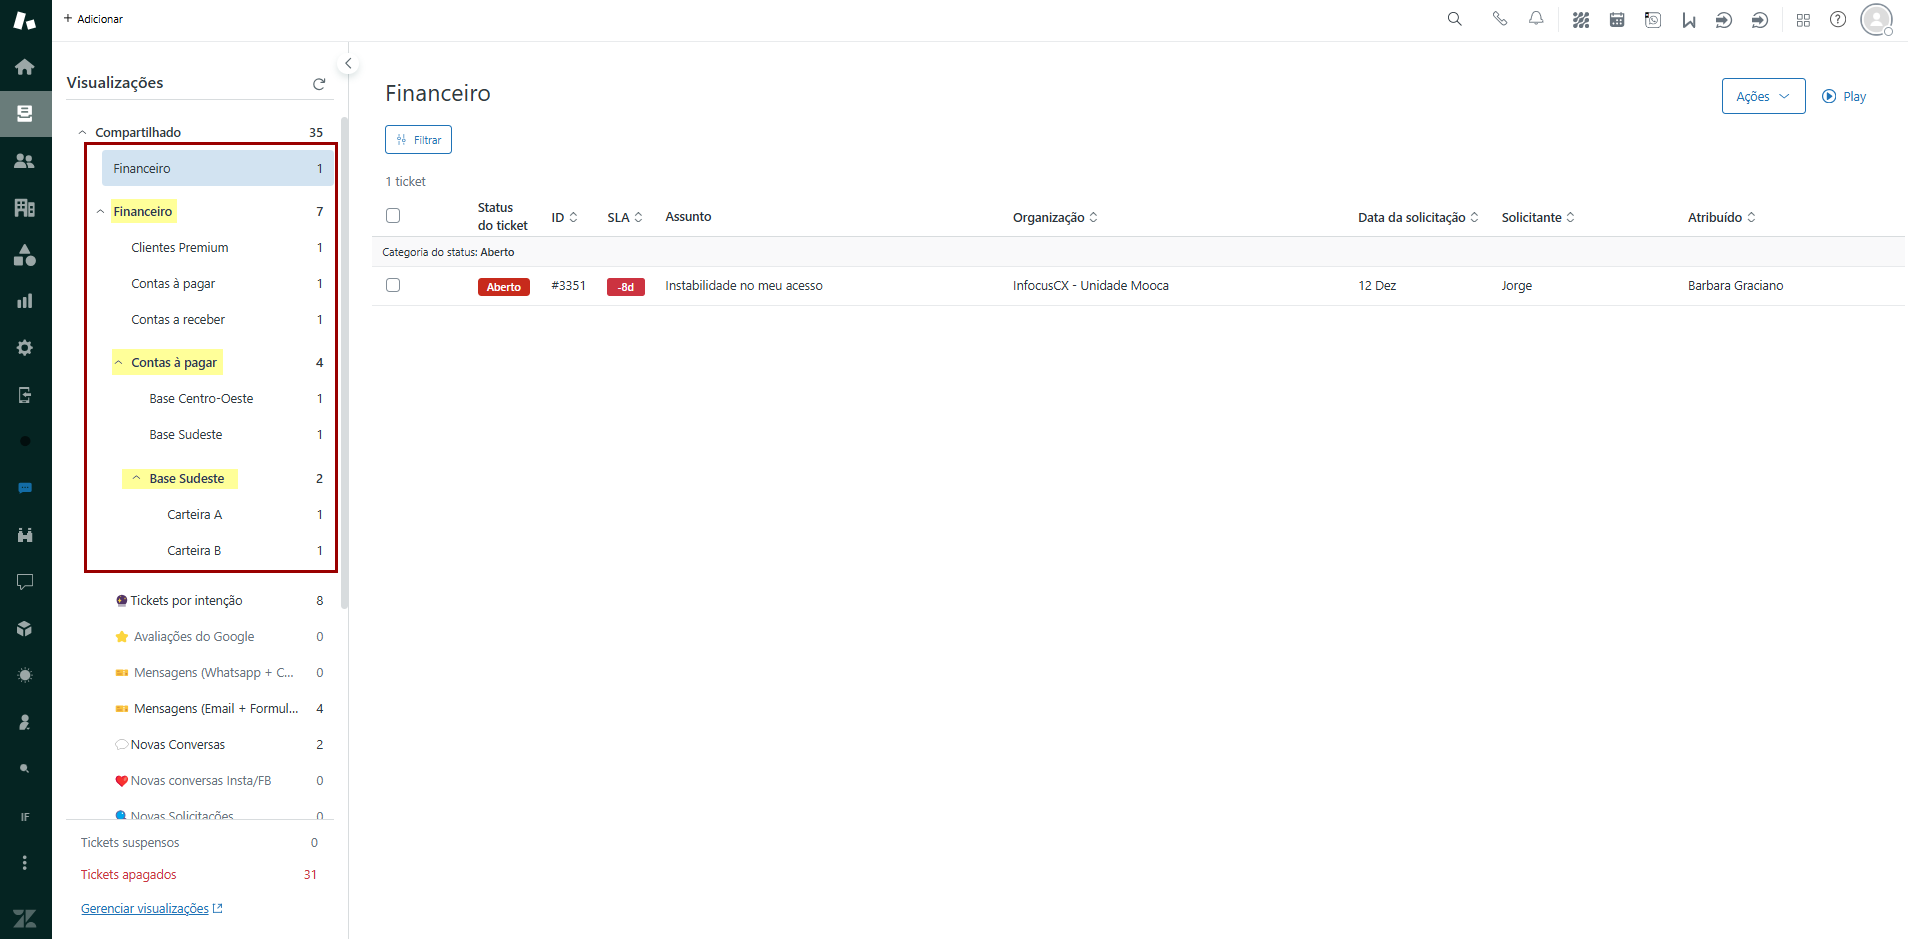Viewport: 1908px width, 939px height.
Task: Open the phone call icon
Action: coord(1499,19)
